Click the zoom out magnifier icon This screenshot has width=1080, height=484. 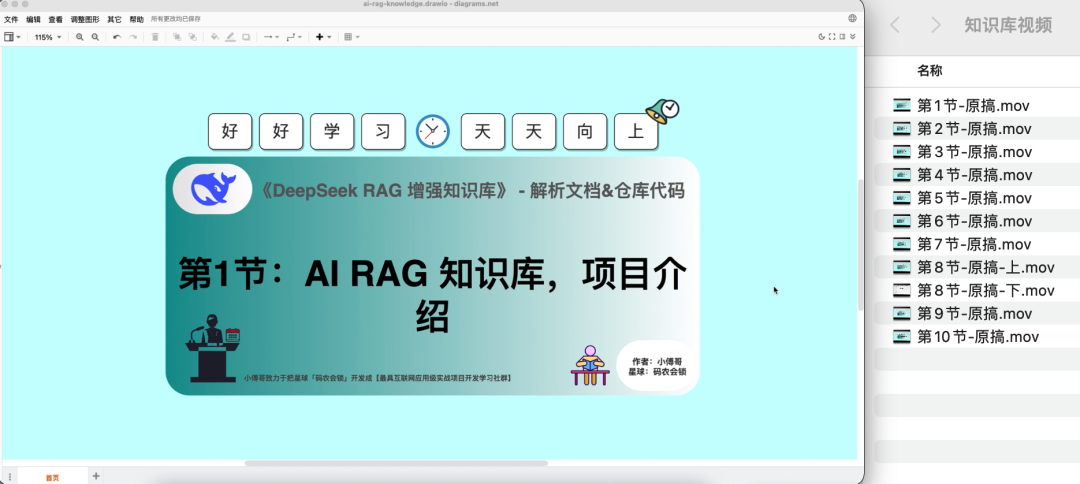pyautogui.click(x=95, y=37)
